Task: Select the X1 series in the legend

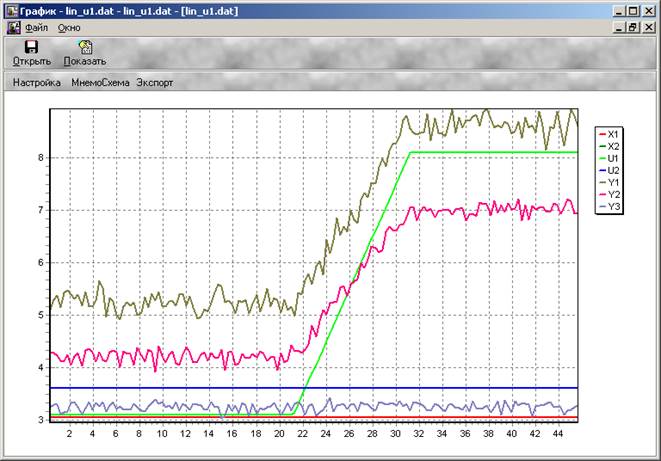Action: [x=614, y=134]
